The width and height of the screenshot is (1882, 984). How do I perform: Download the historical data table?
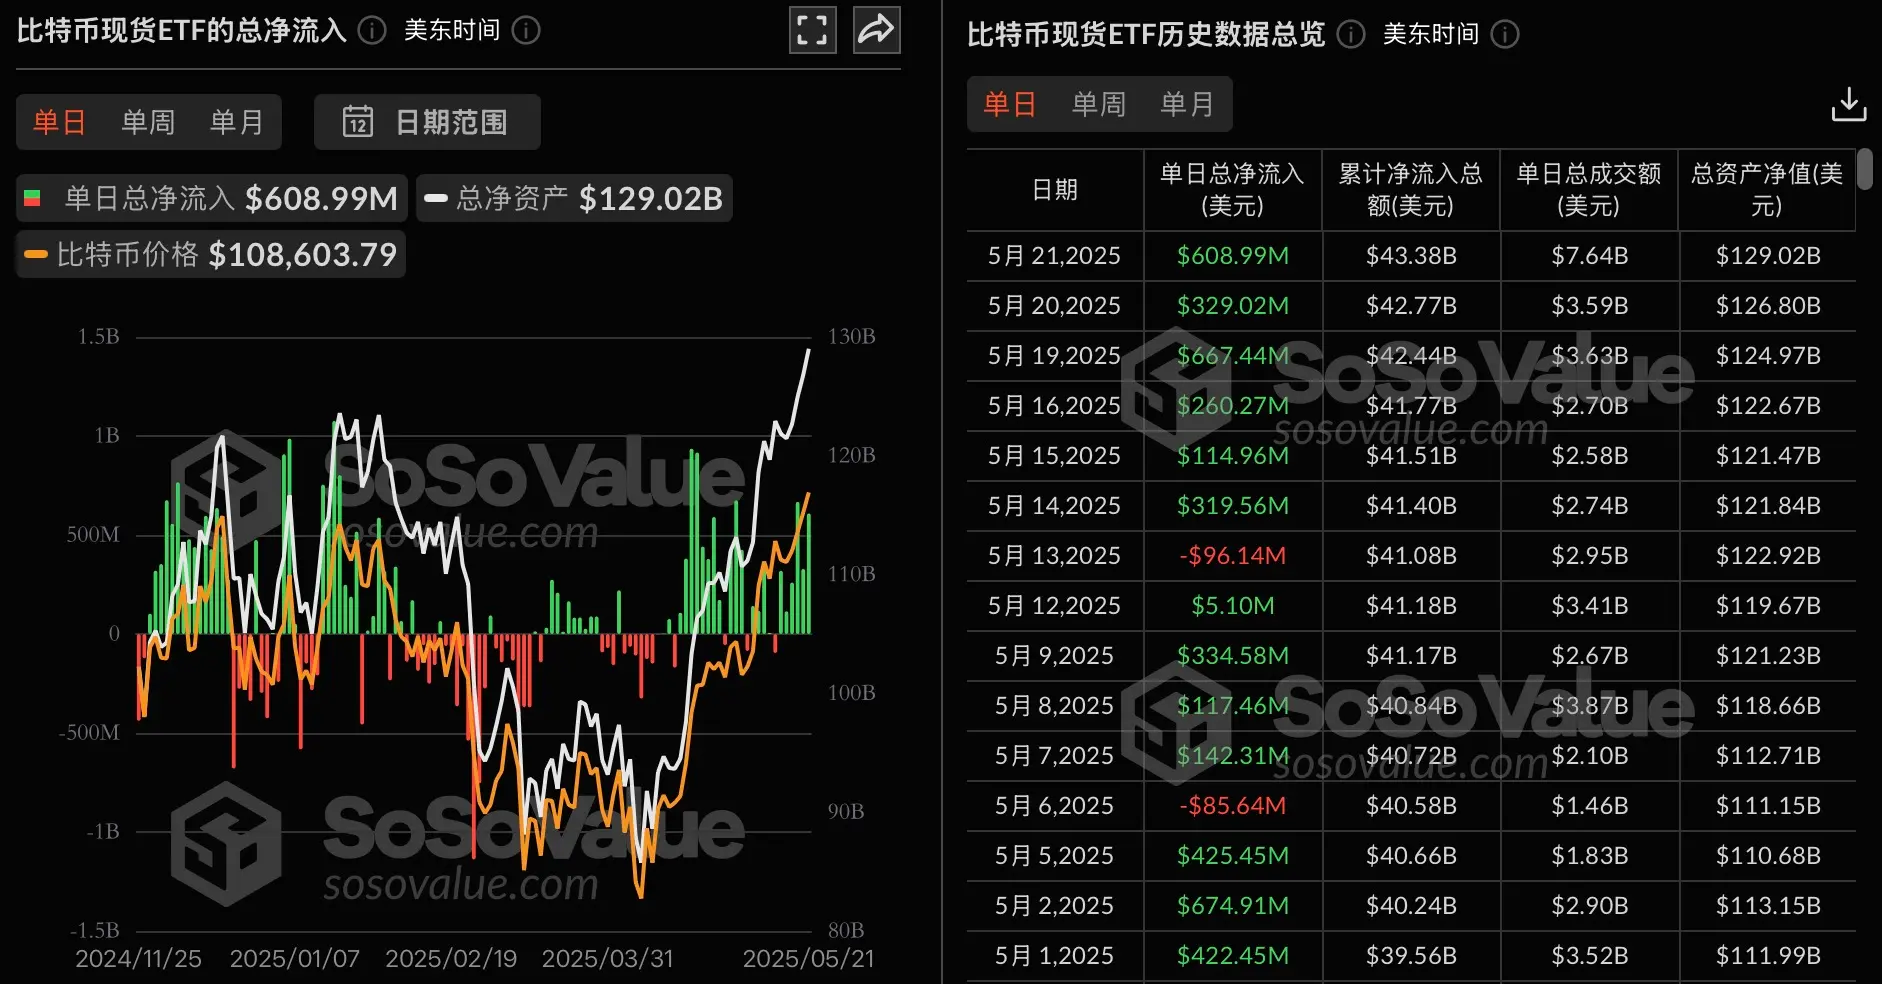[x=1849, y=103]
